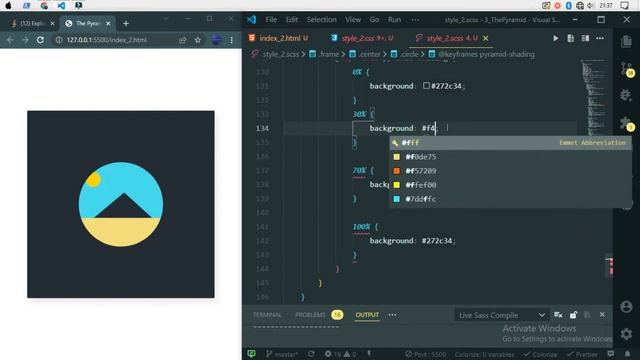Close the style_2.scss editor tab

[485, 38]
